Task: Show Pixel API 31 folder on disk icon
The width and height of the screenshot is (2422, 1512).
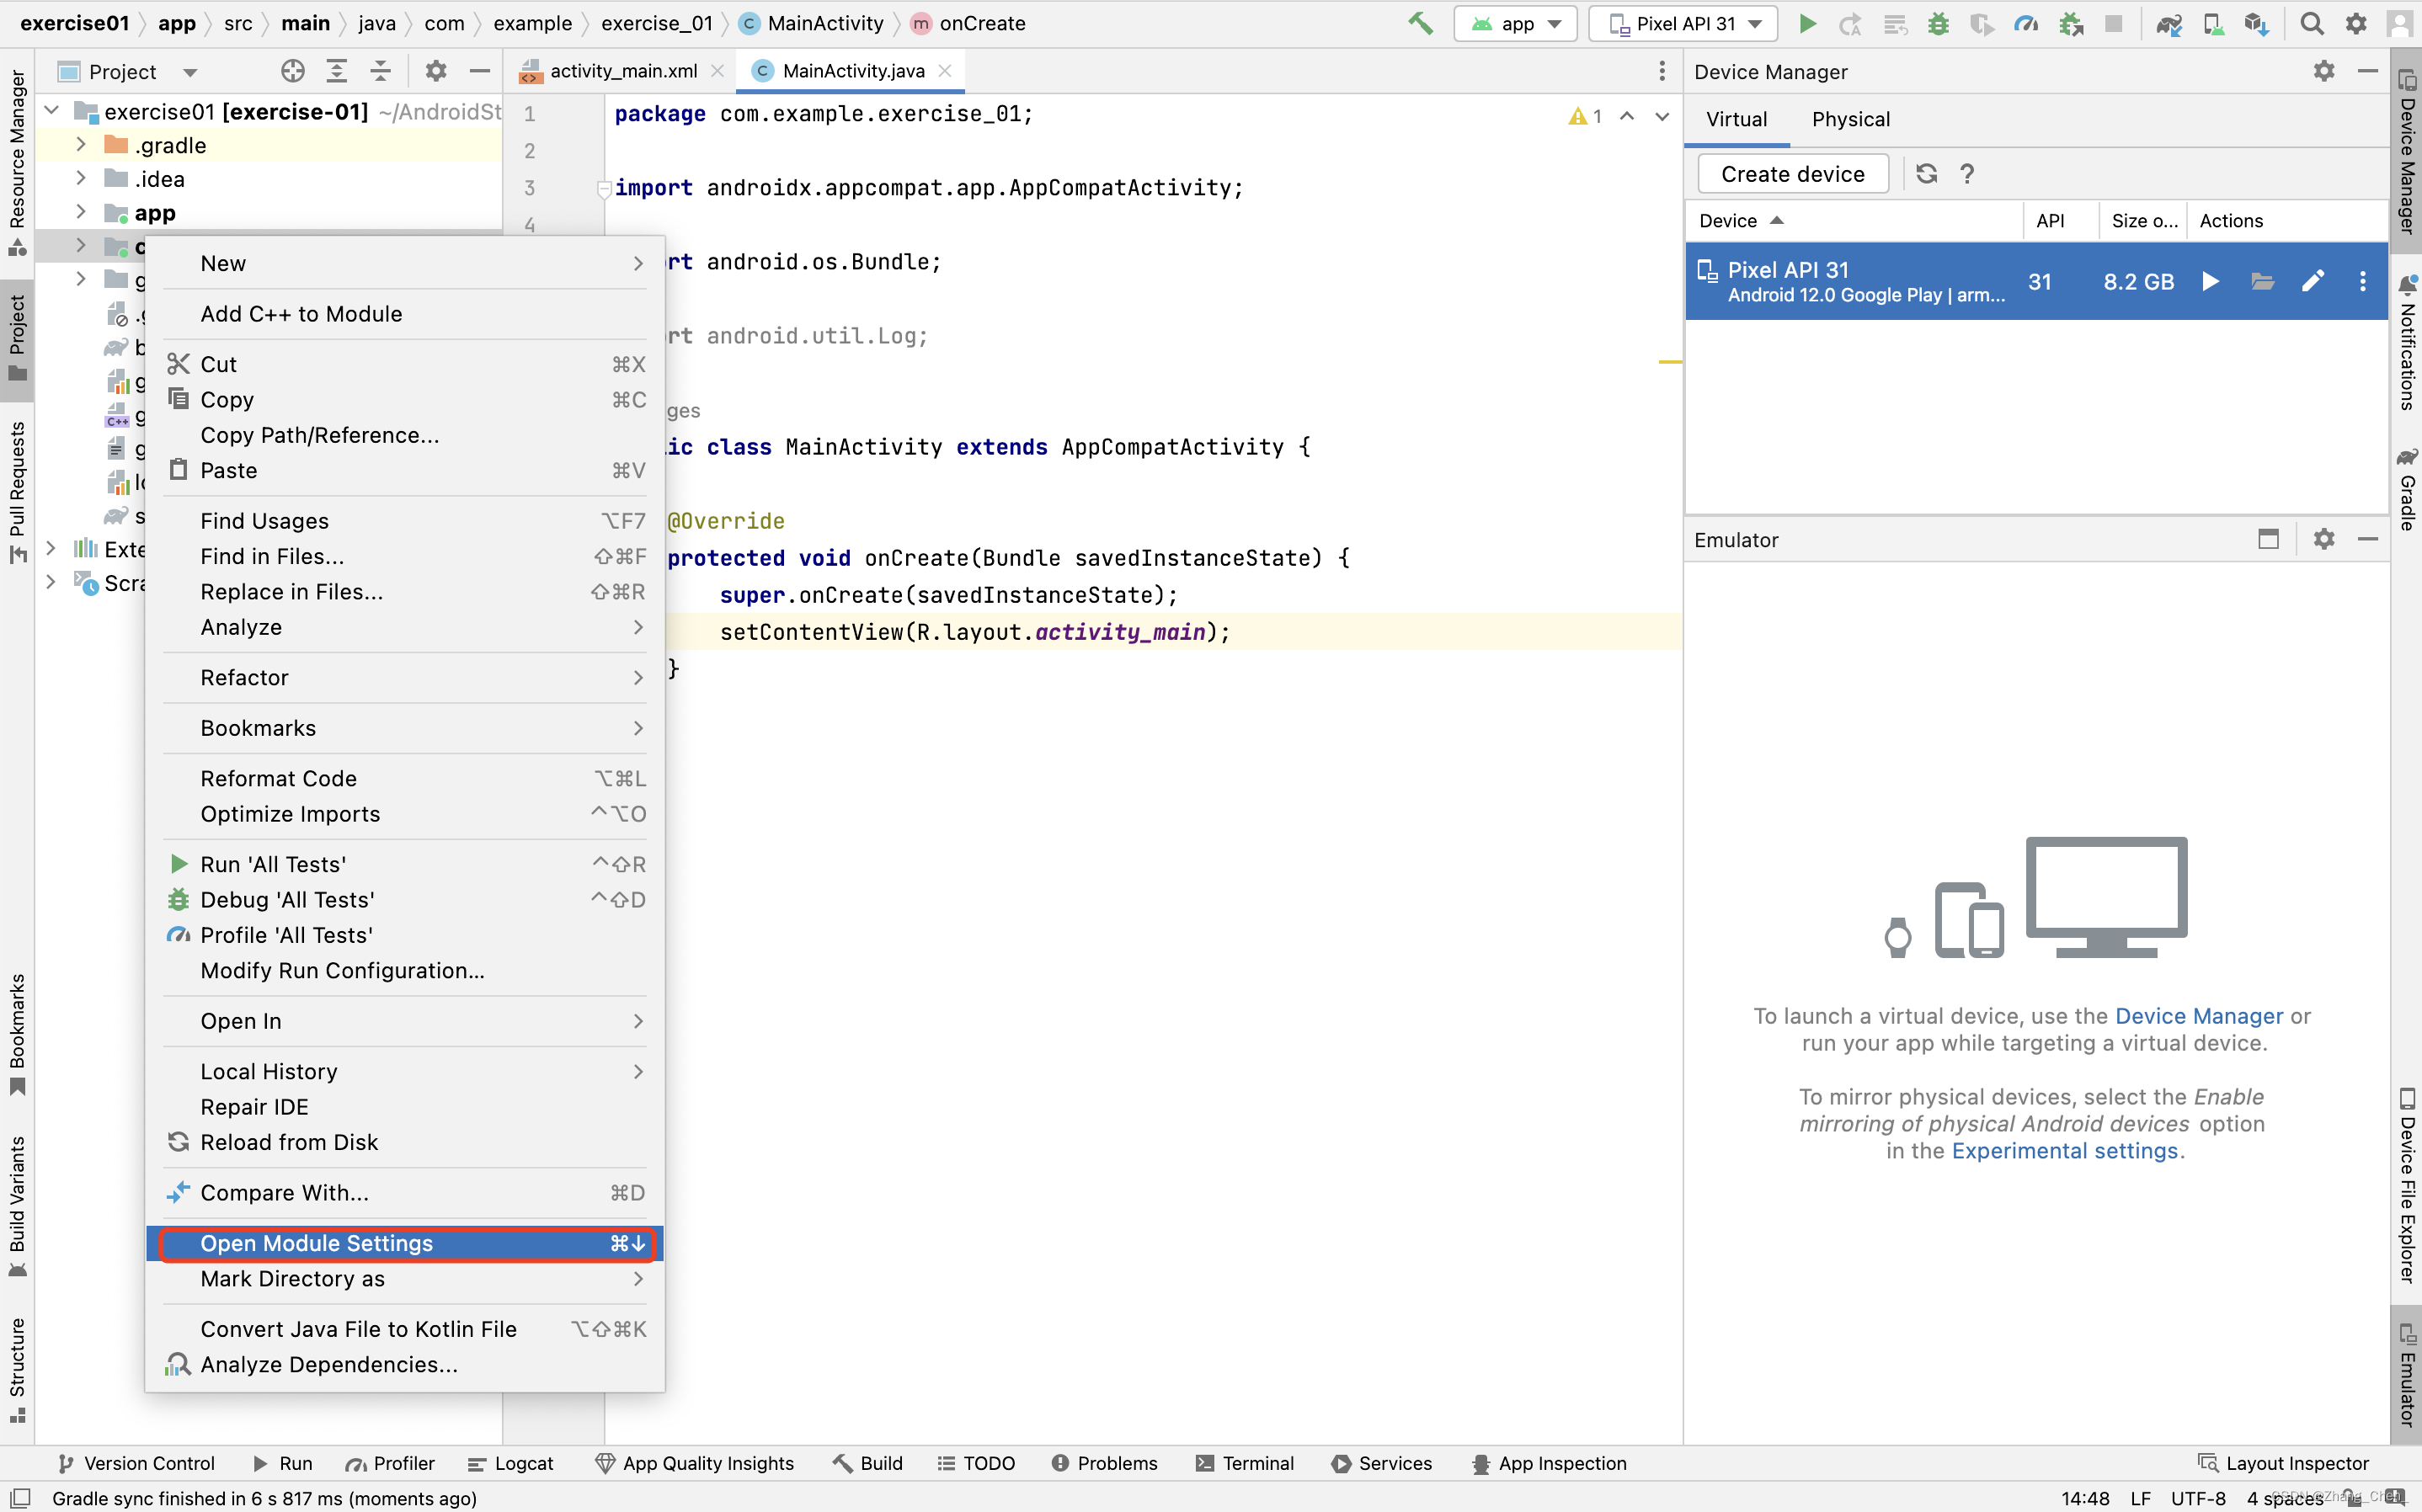Action: pyautogui.click(x=2262, y=281)
